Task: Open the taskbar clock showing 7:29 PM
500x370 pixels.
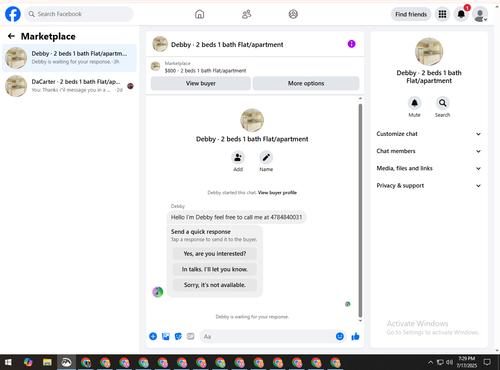Action: [467, 362]
